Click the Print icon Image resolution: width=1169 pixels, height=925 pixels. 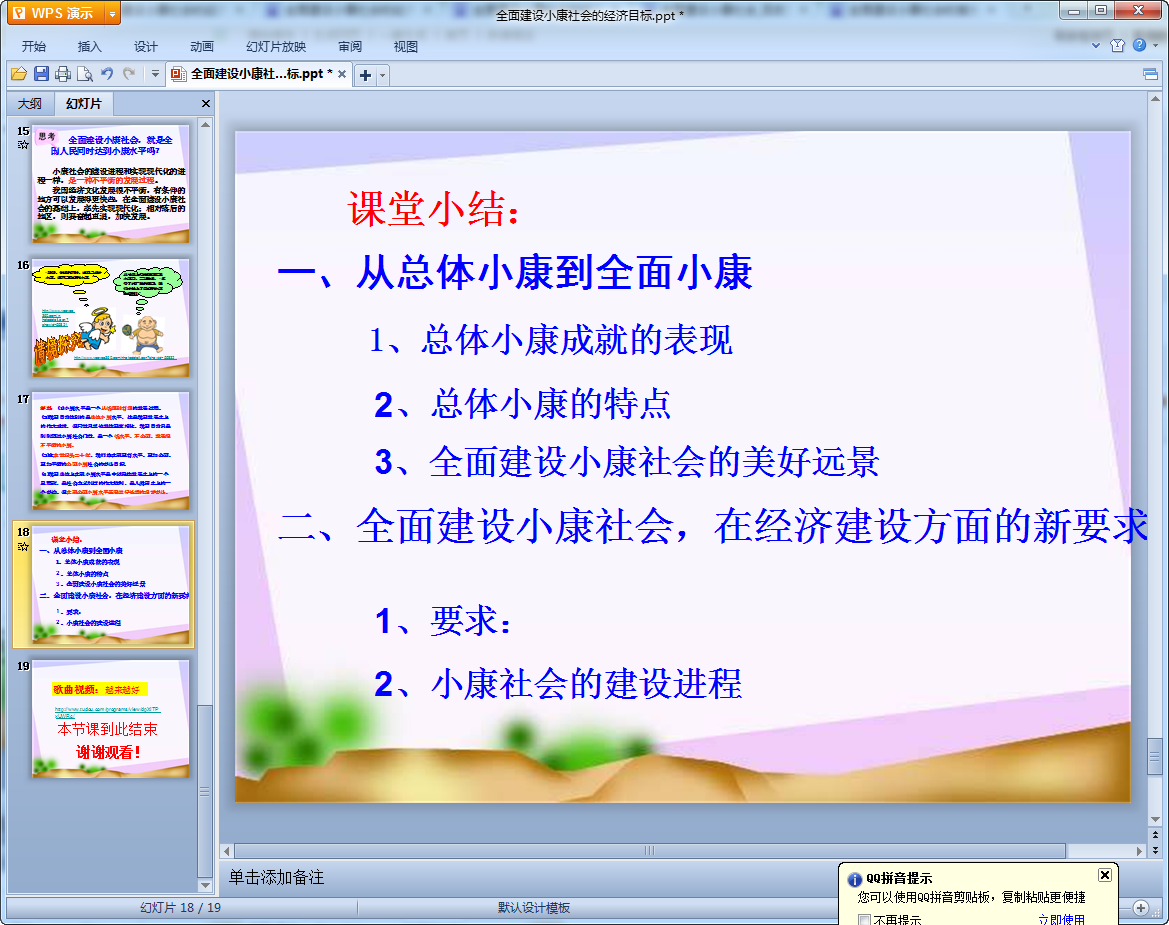(63, 74)
